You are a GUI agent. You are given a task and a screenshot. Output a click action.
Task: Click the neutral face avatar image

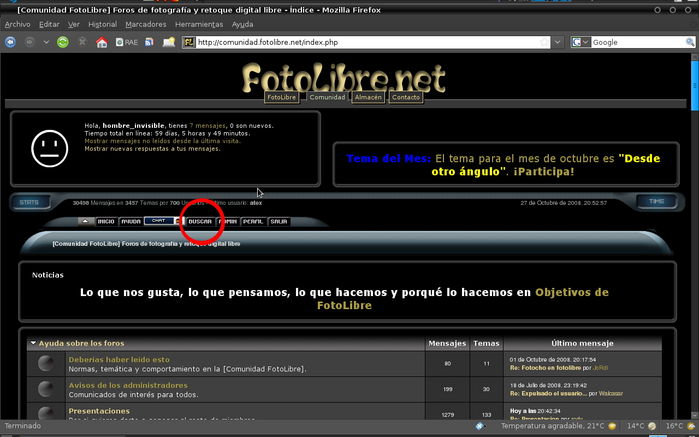pyautogui.click(x=49, y=148)
